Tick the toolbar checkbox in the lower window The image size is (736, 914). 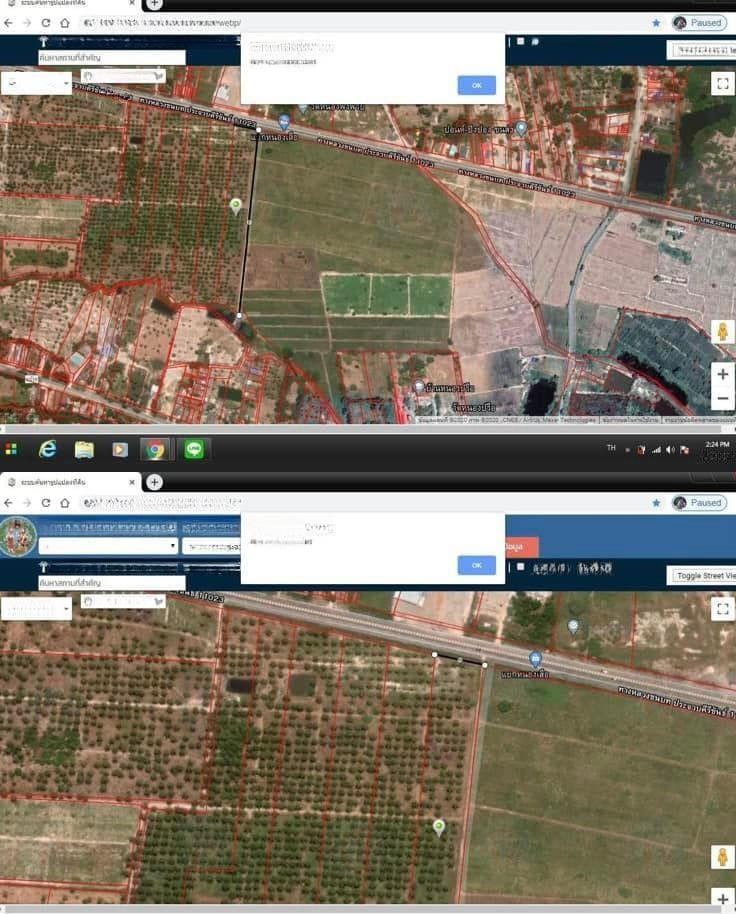[x=521, y=567]
